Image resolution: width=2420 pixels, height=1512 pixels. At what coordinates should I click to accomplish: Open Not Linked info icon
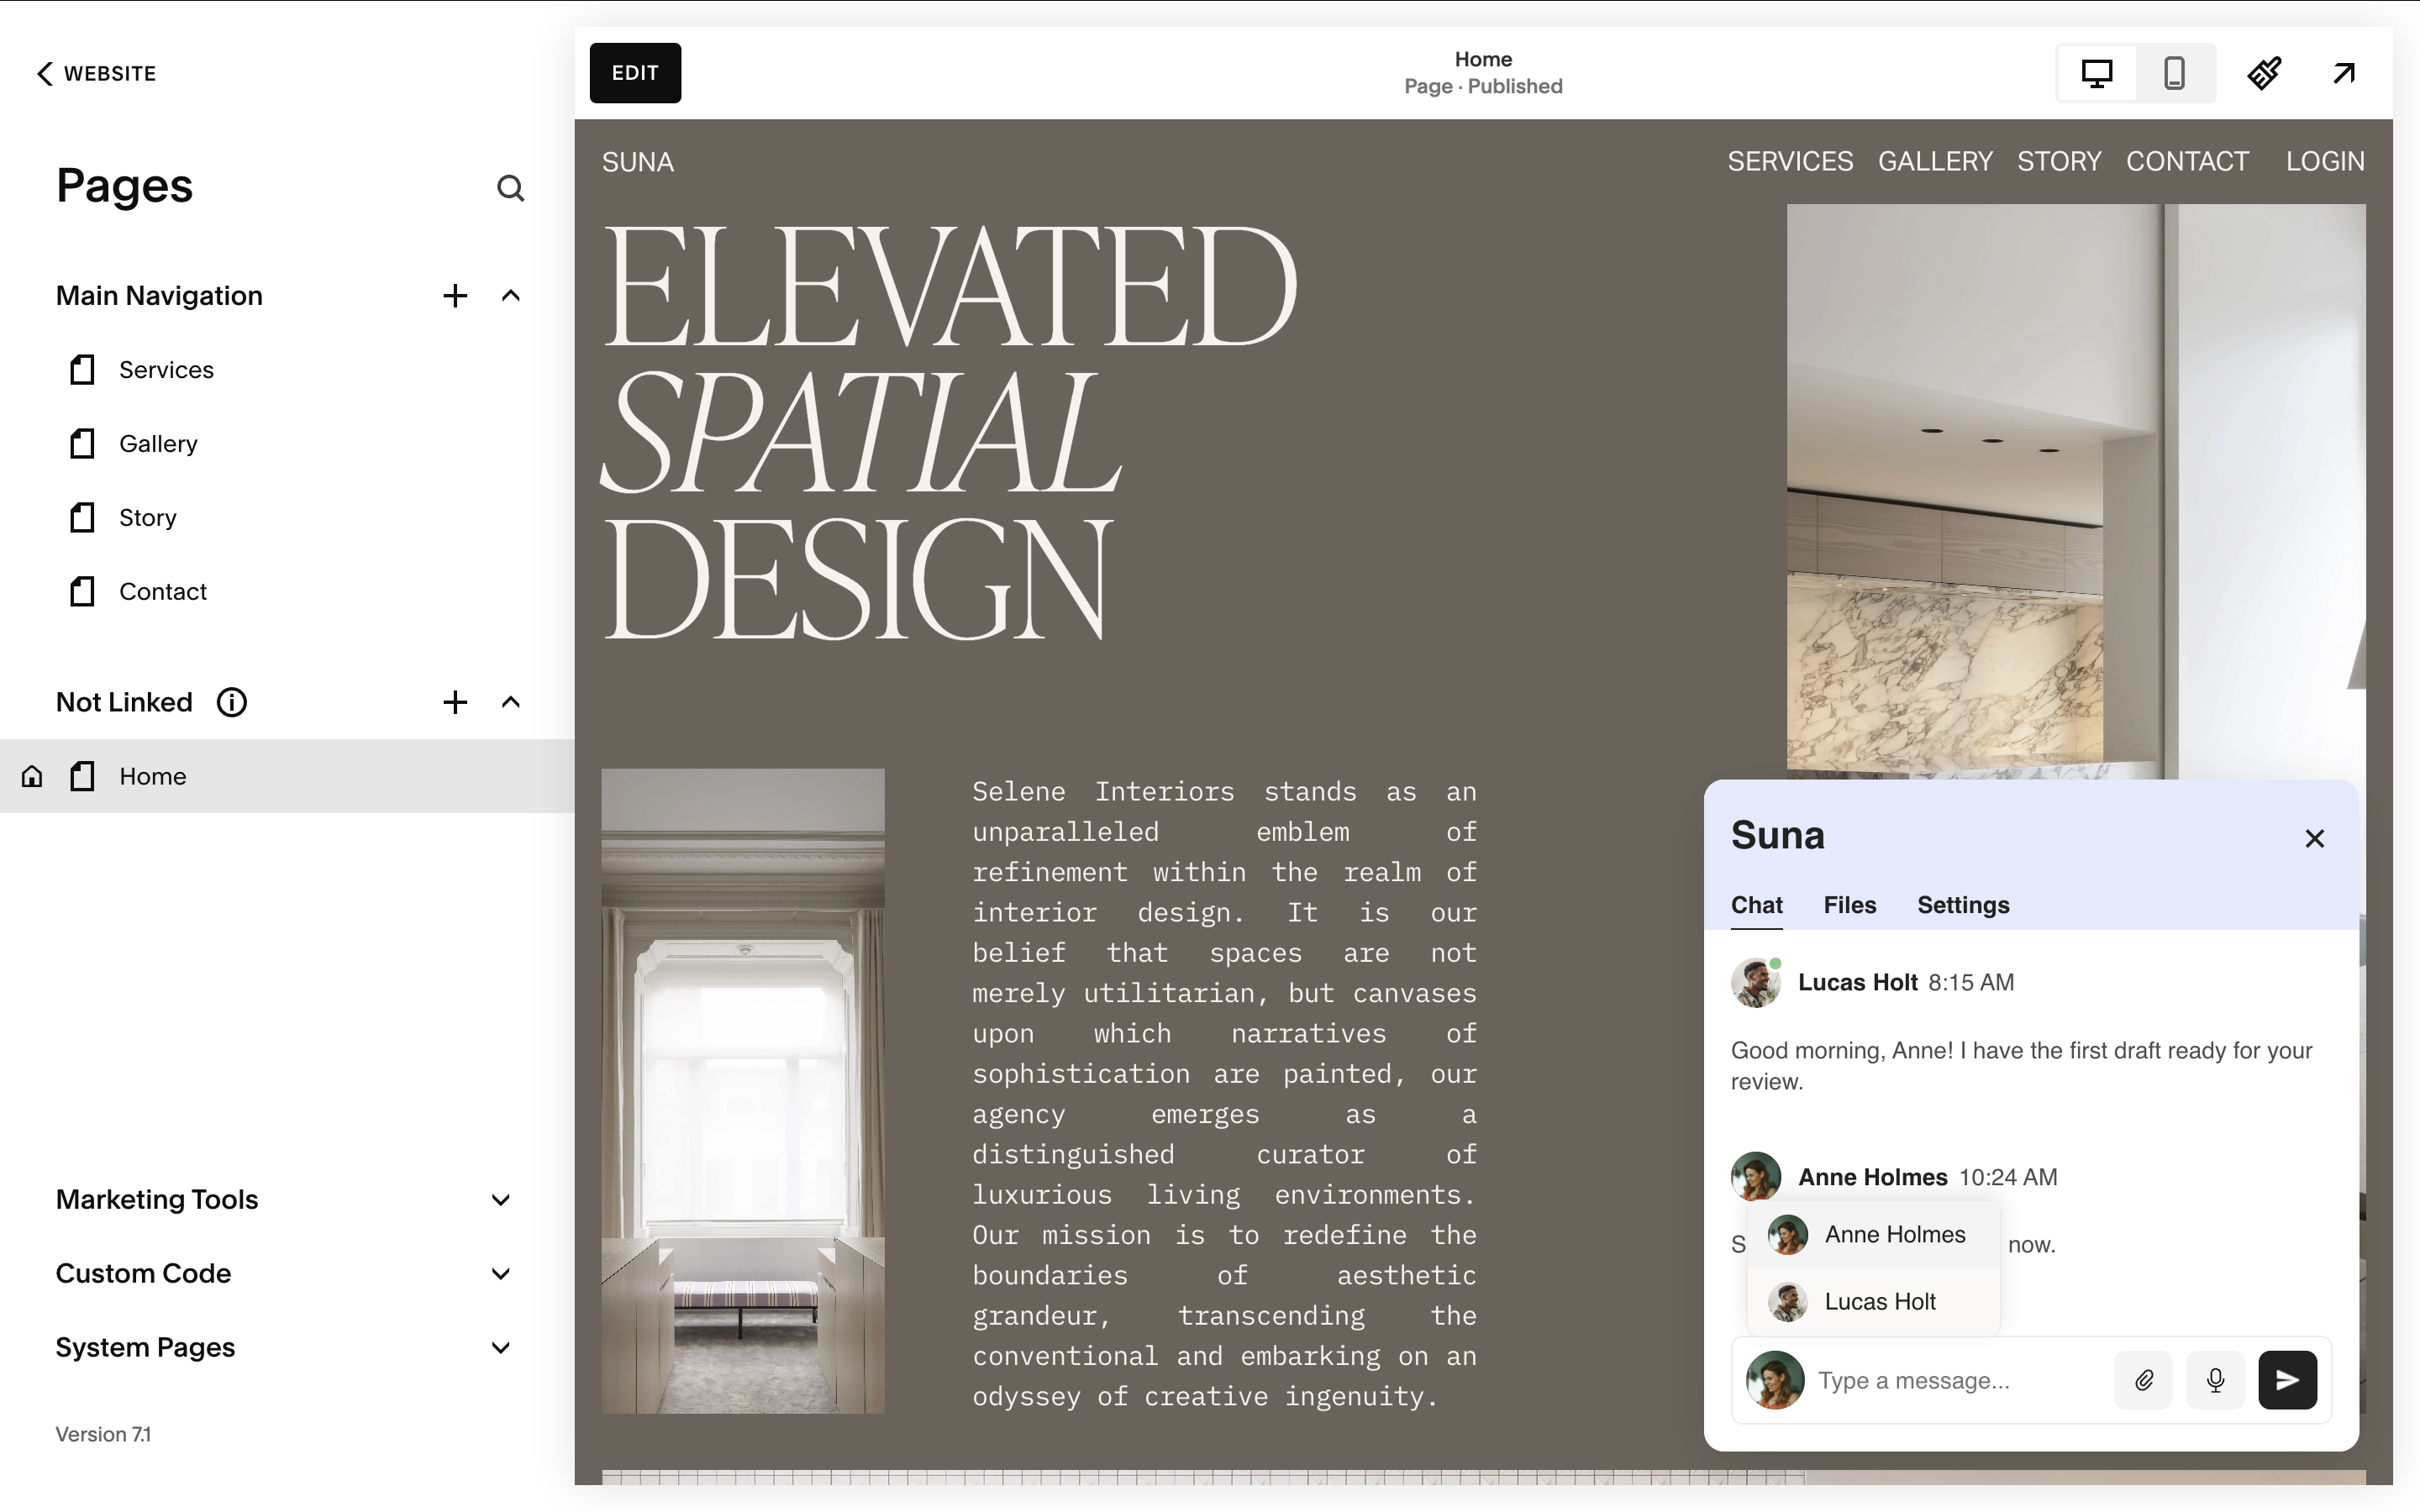(232, 702)
